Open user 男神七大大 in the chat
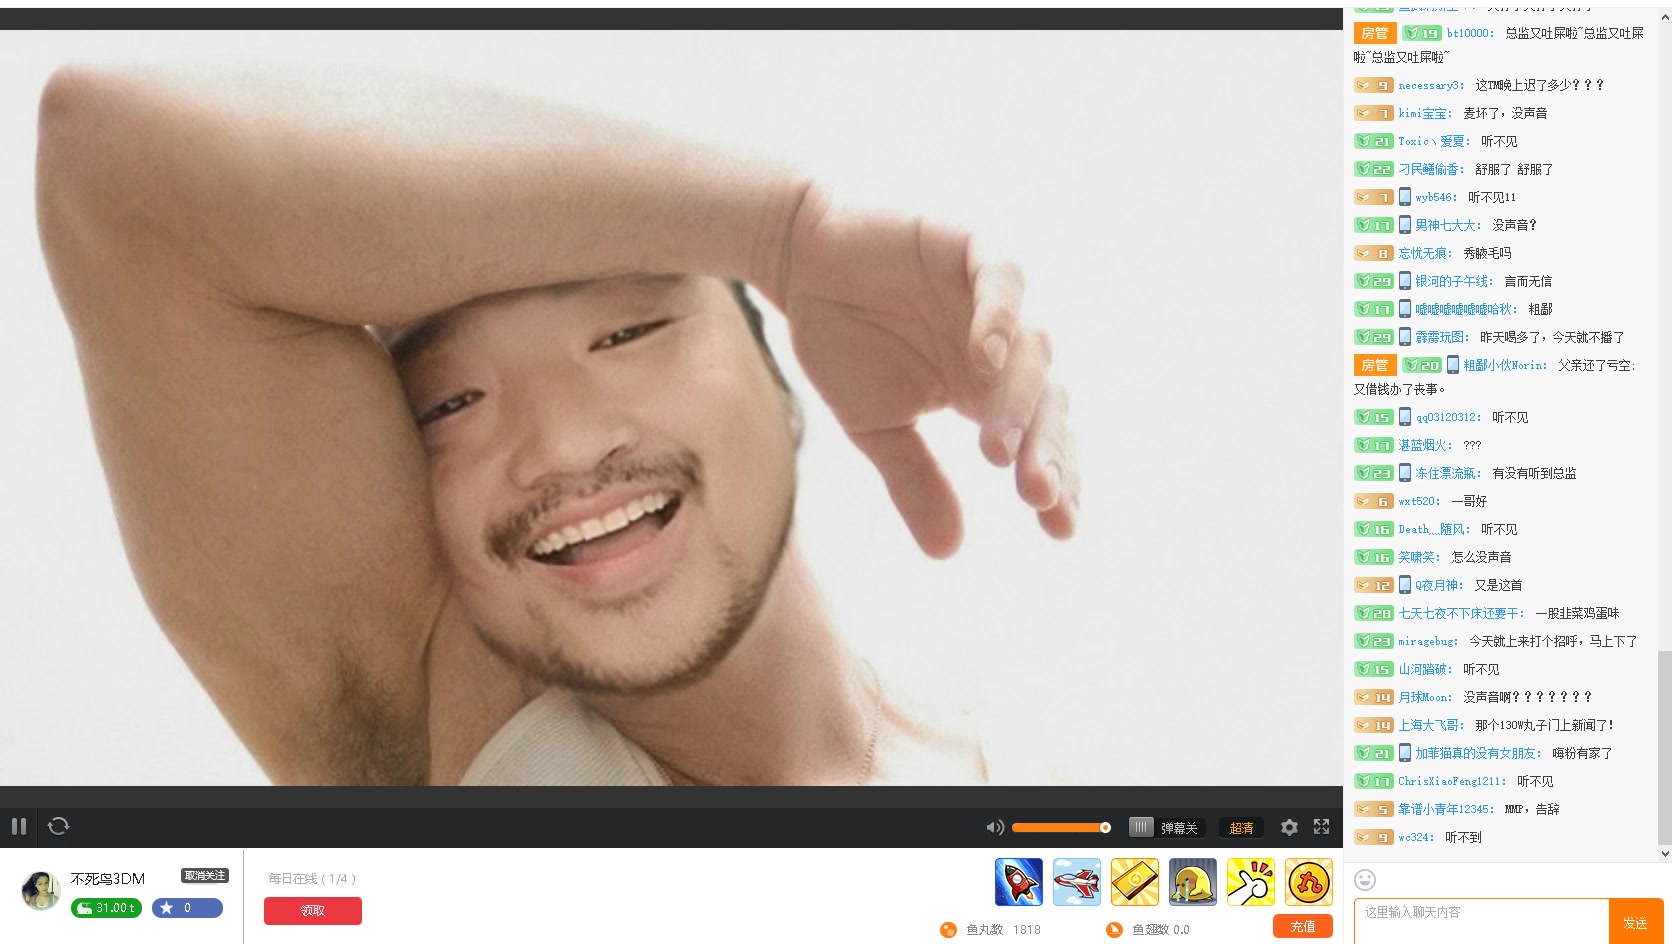The height and width of the screenshot is (944, 1672). 1448,225
